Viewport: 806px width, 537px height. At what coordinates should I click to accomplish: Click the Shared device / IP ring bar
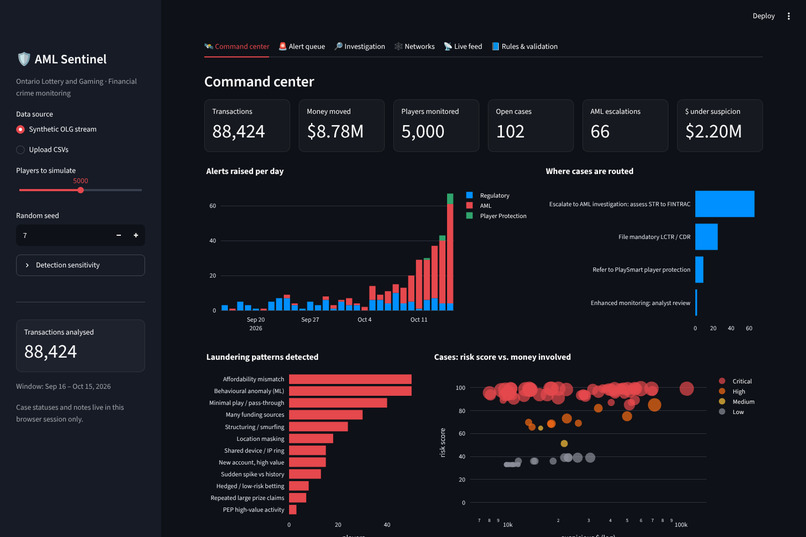coord(307,451)
